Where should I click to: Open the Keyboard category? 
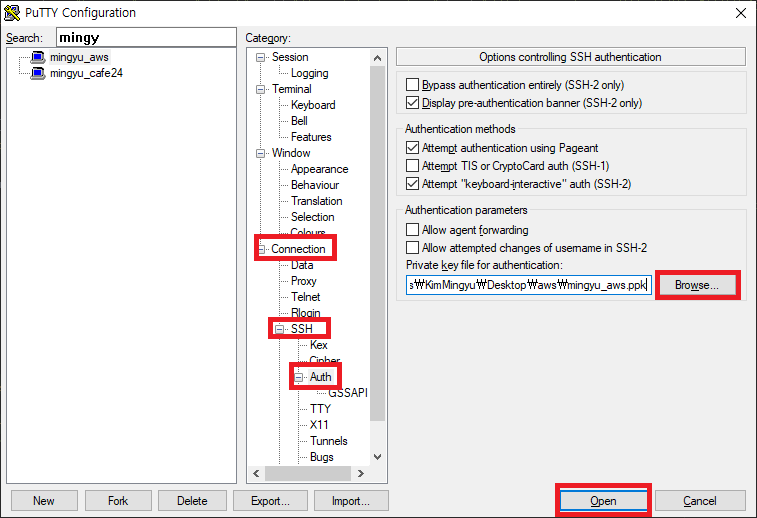click(x=313, y=105)
